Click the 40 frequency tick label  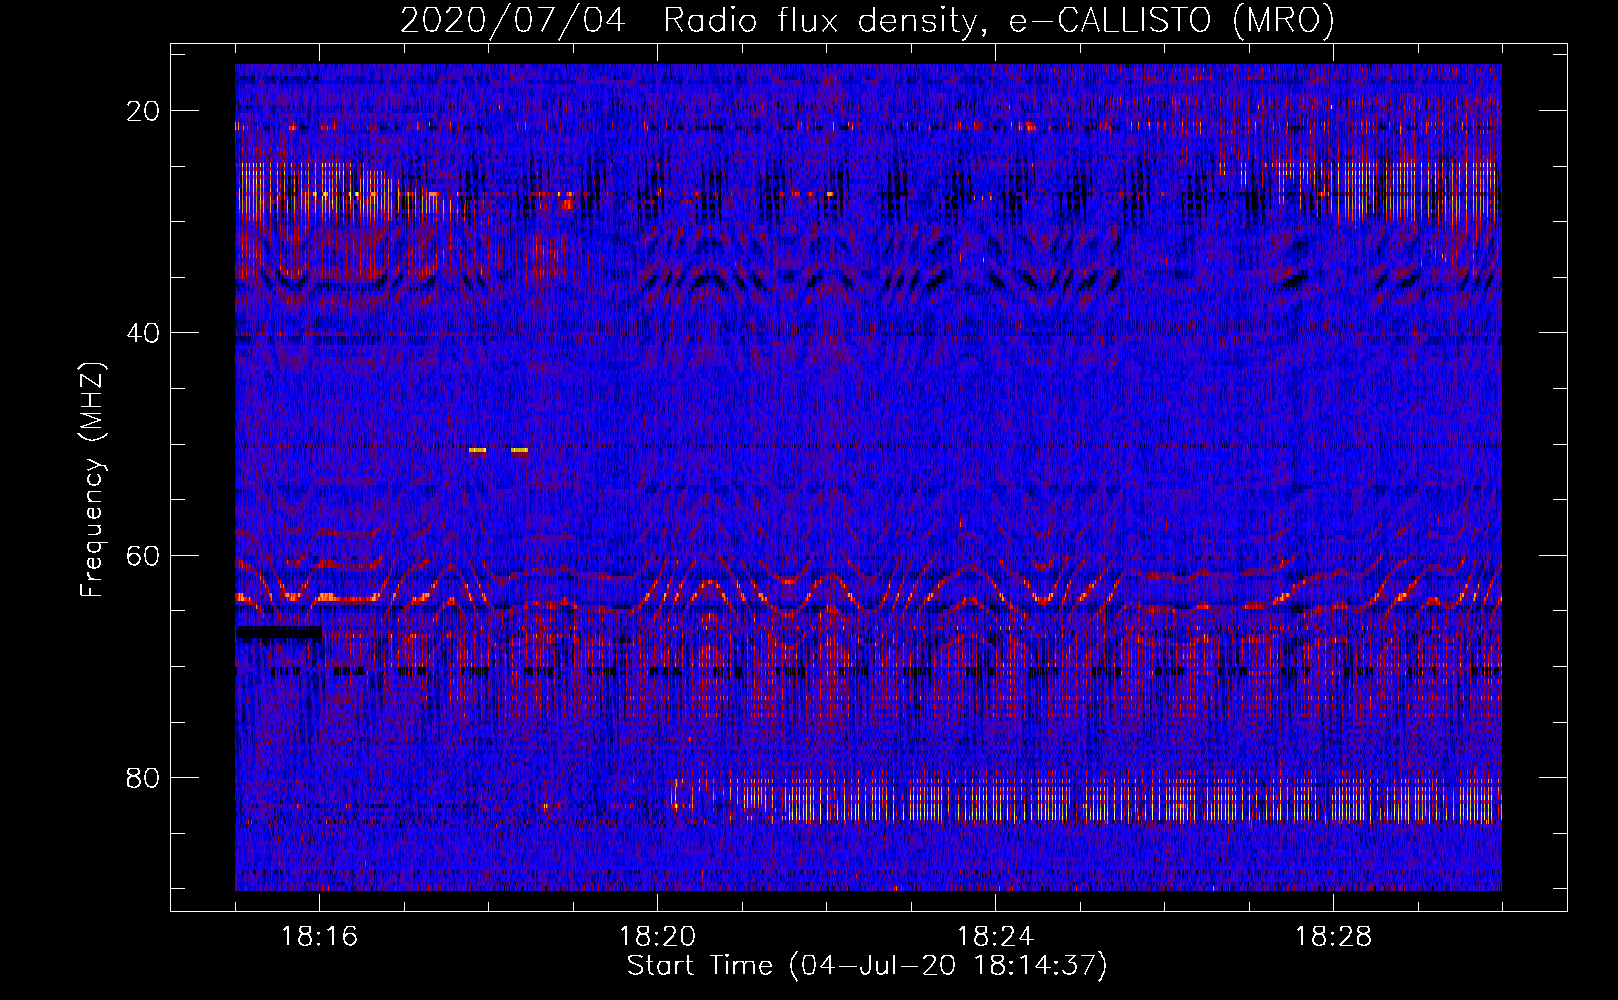[143, 333]
